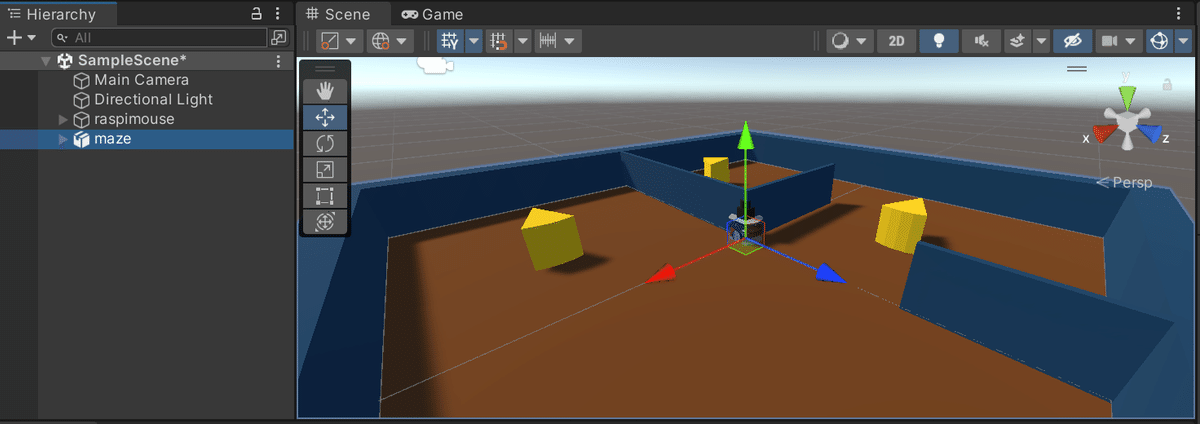This screenshot has width=1200, height=424.
Task: Expand the maze object arrow
Action: [x=63, y=139]
